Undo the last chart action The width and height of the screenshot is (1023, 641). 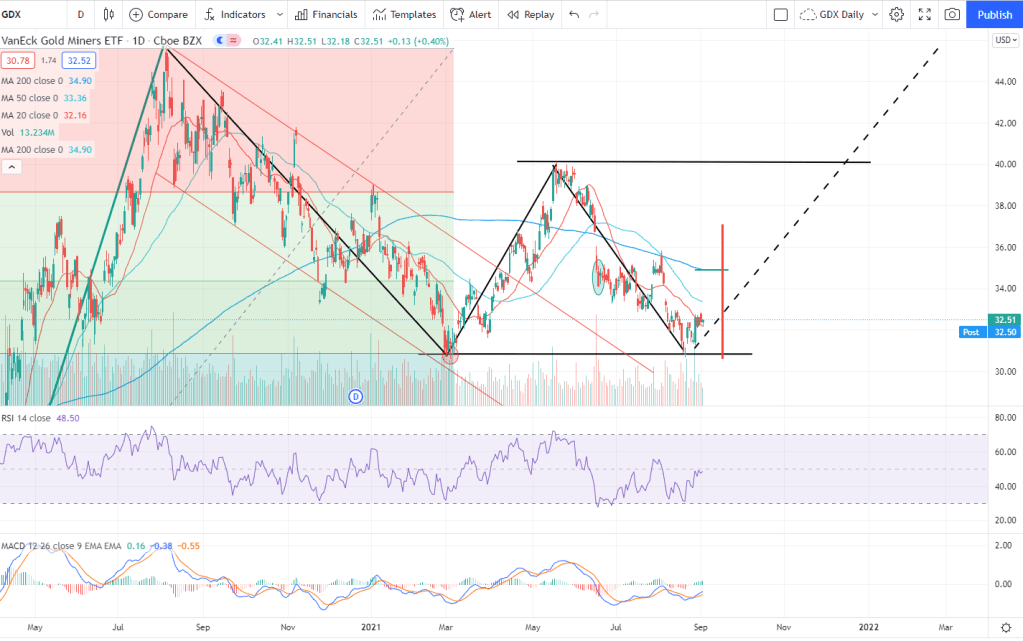[573, 15]
